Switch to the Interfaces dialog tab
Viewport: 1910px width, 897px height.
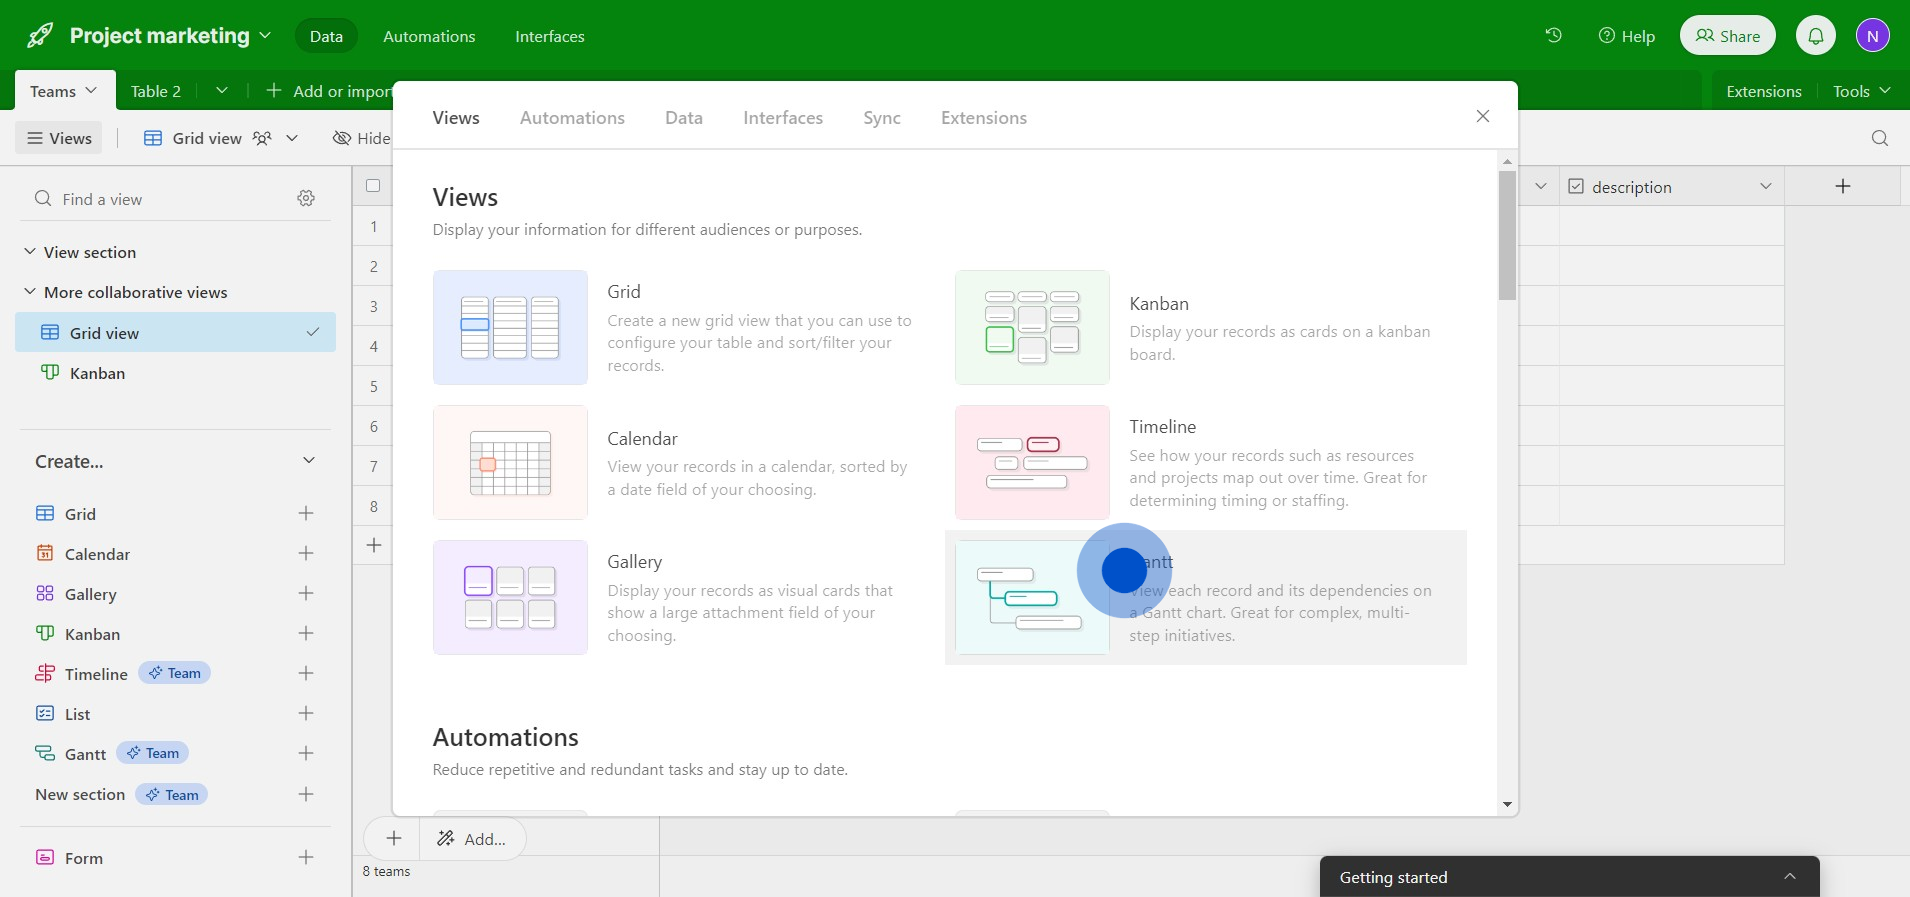click(783, 117)
